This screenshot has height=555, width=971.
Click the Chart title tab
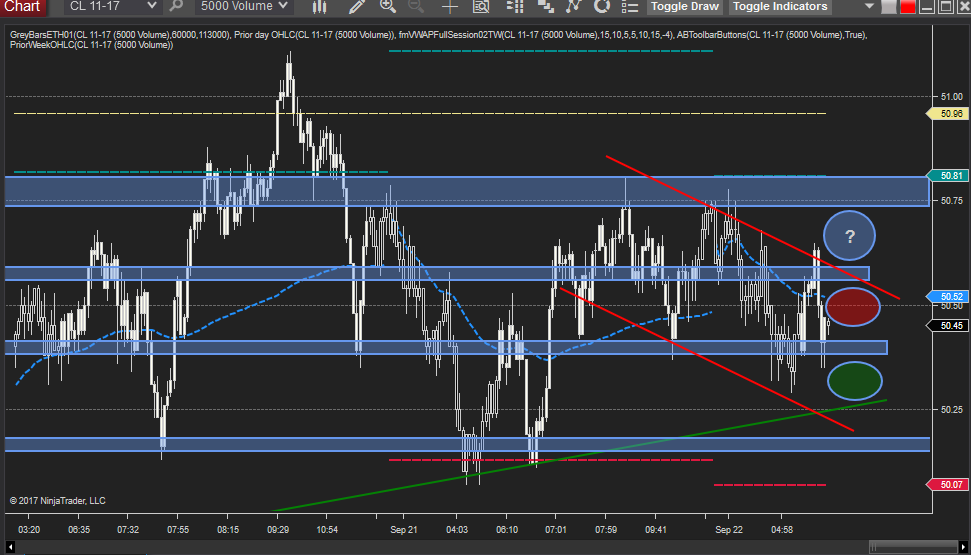pyautogui.click(x=23, y=7)
